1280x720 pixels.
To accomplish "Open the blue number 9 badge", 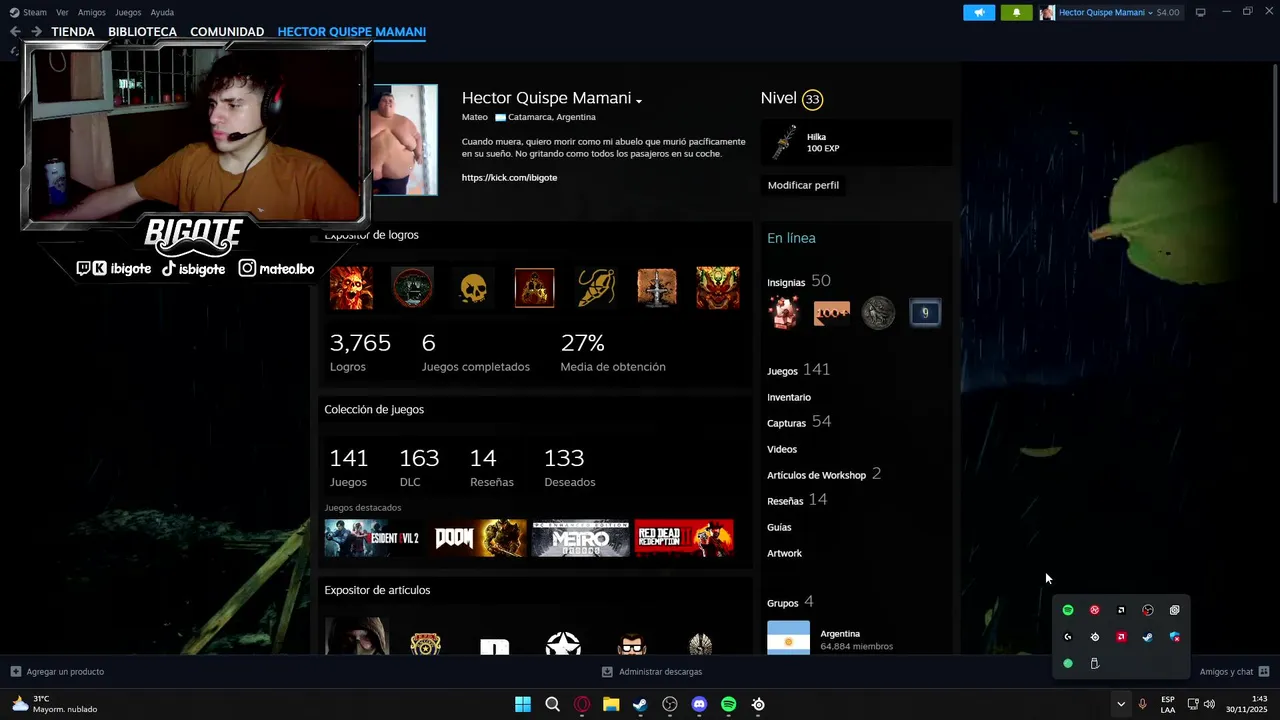I will tap(925, 313).
